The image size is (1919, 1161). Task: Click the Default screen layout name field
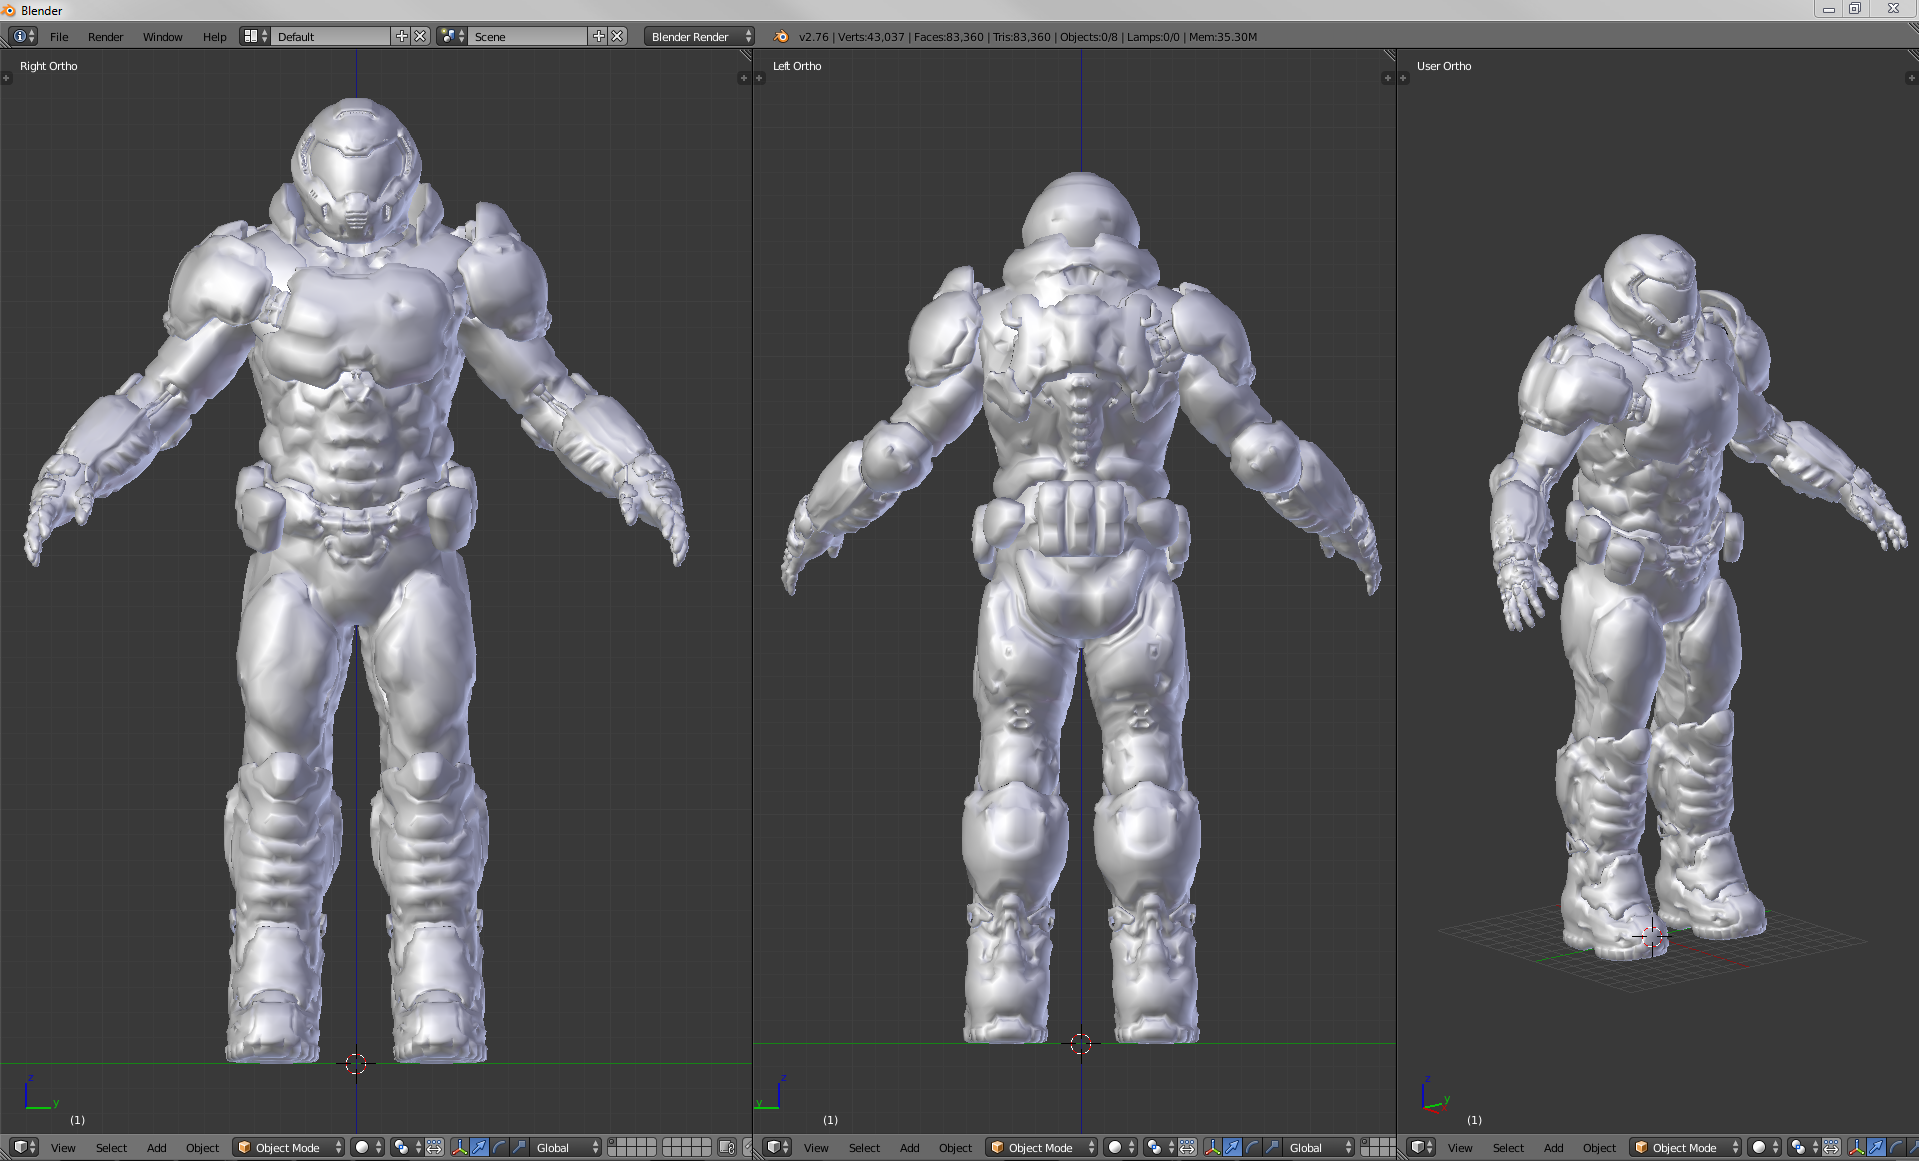(331, 36)
